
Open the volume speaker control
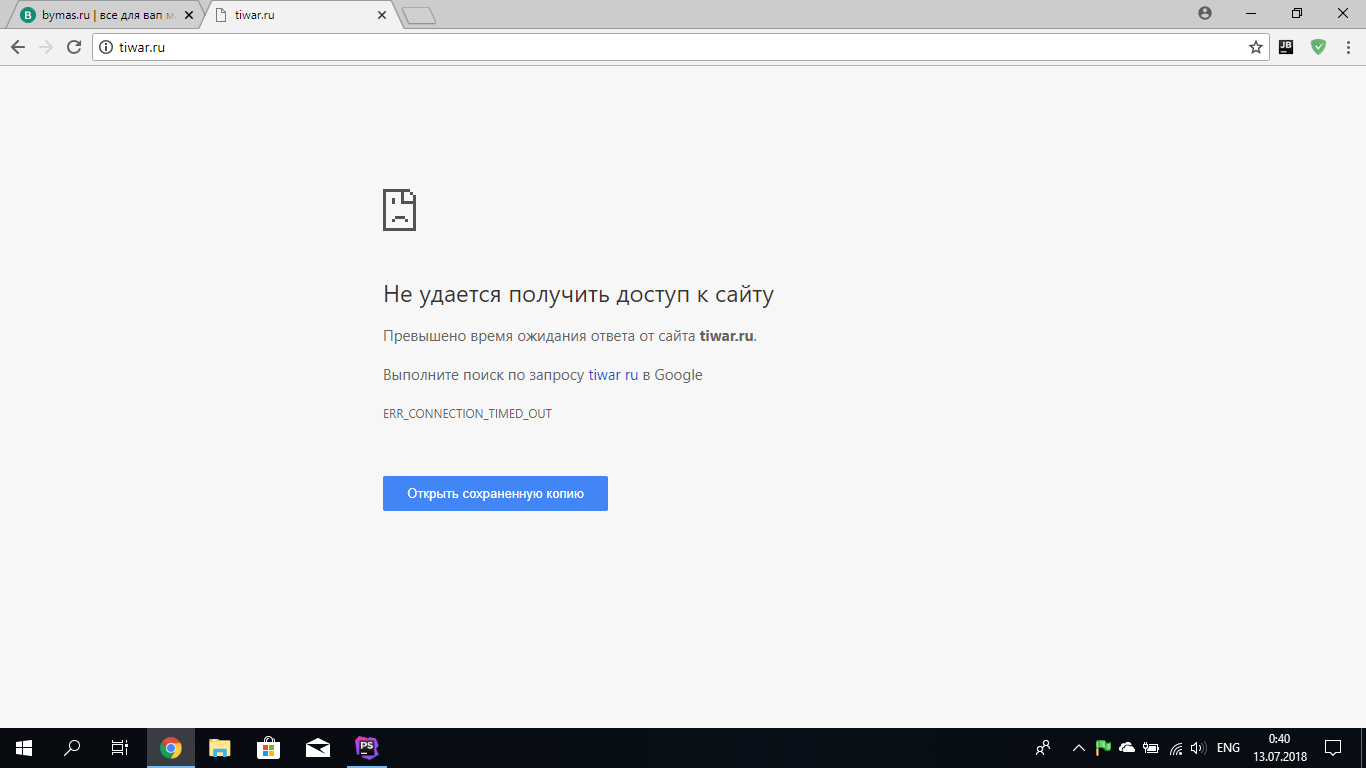pos(1198,748)
